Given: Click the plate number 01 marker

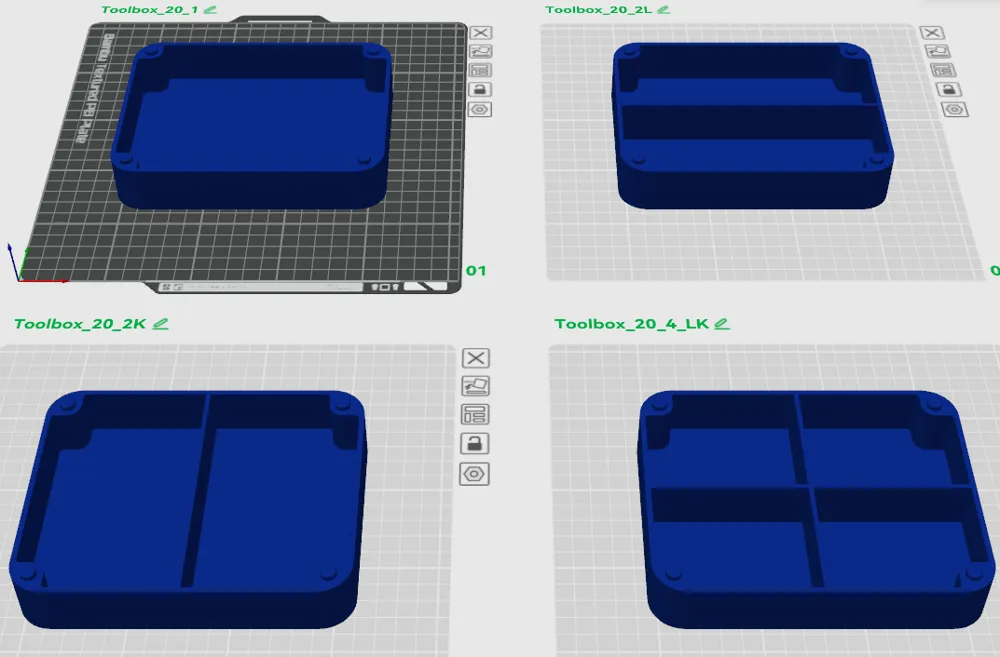Looking at the screenshot, I should coord(476,268).
